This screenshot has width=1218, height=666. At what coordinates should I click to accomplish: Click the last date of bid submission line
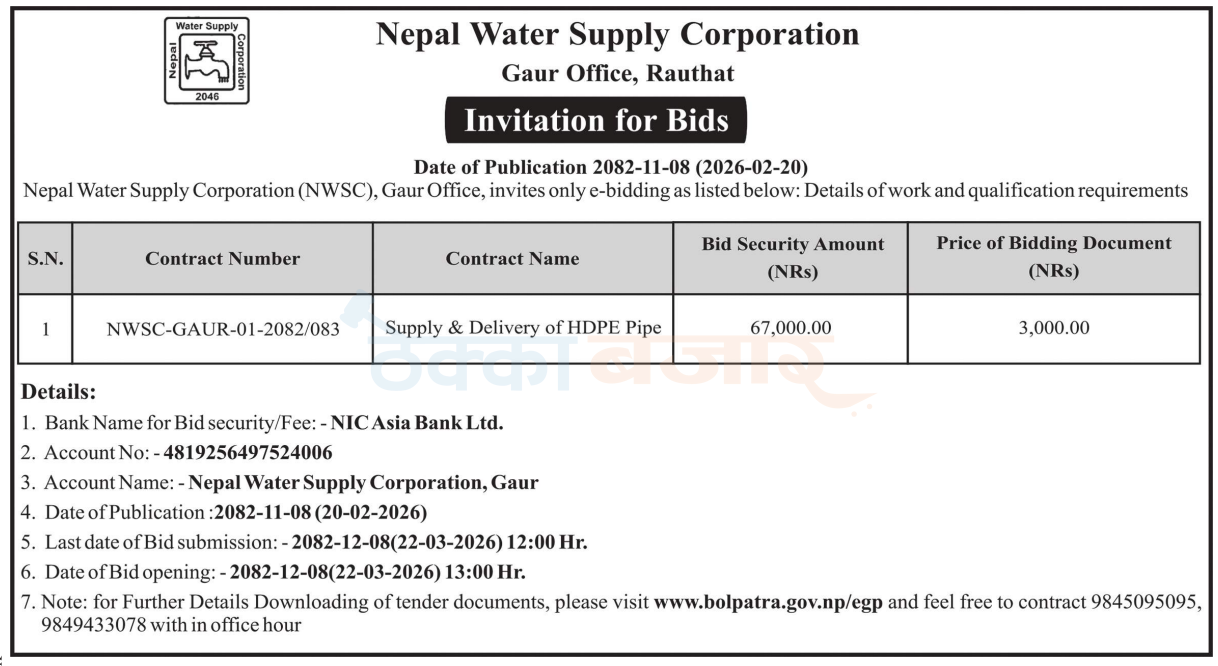pyautogui.click(x=304, y=543)
